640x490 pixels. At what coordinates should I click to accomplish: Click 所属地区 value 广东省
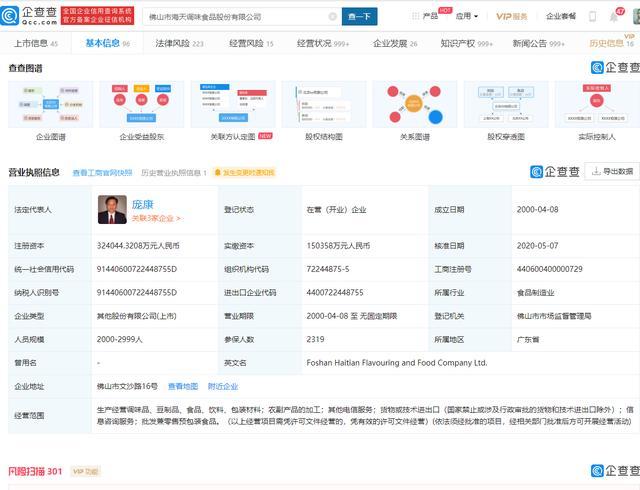coord(528,339)
